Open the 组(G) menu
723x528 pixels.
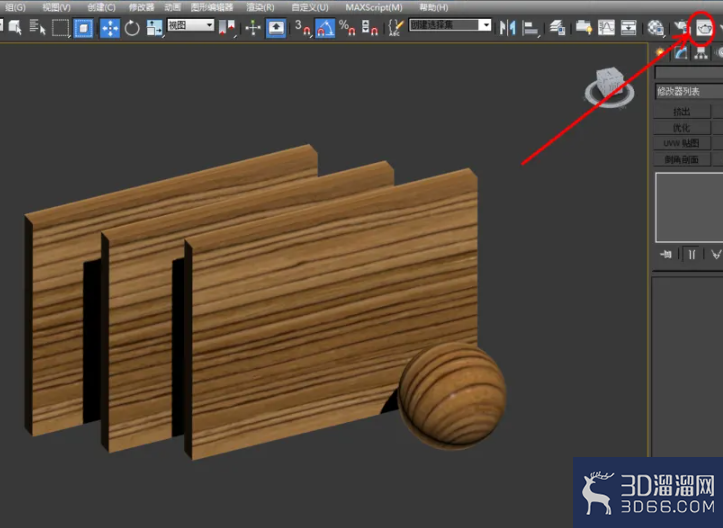tap(15, 7)
